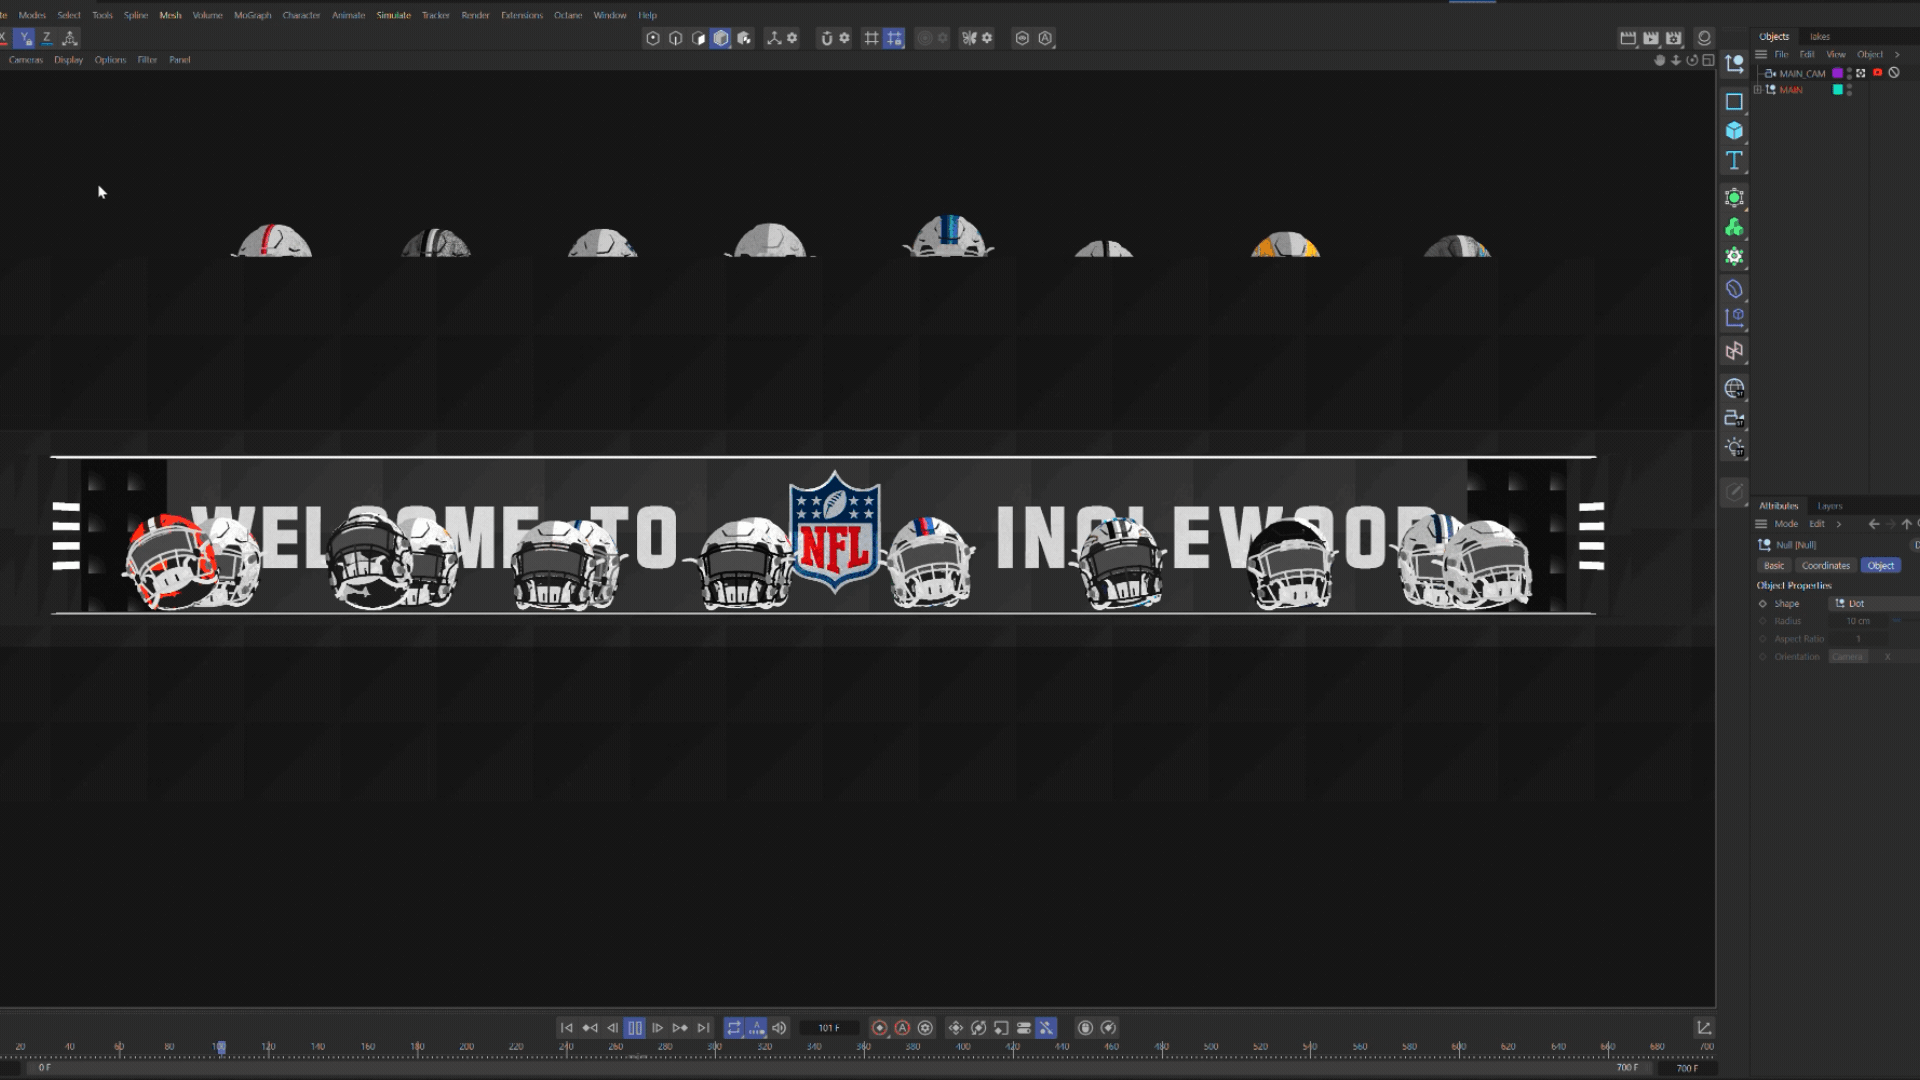Select the Rectangle spline tool
Screen dimensions: 1920x1080
point(1734,101)
